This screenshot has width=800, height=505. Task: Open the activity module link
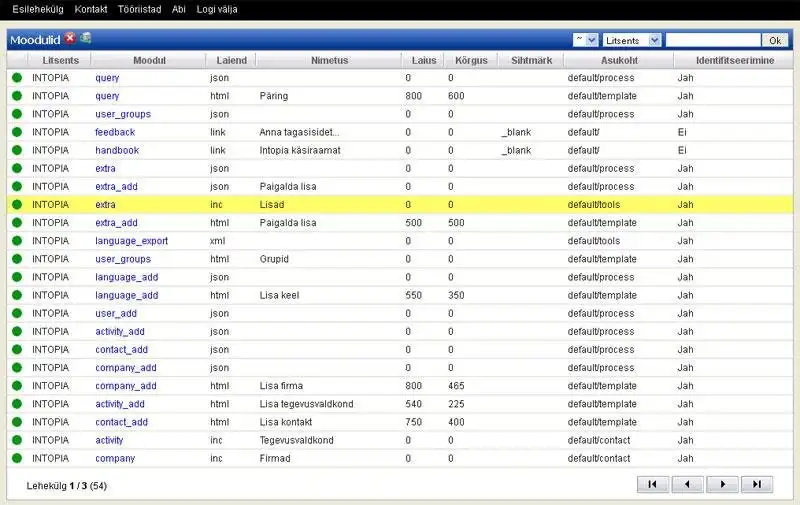point(109,440)
